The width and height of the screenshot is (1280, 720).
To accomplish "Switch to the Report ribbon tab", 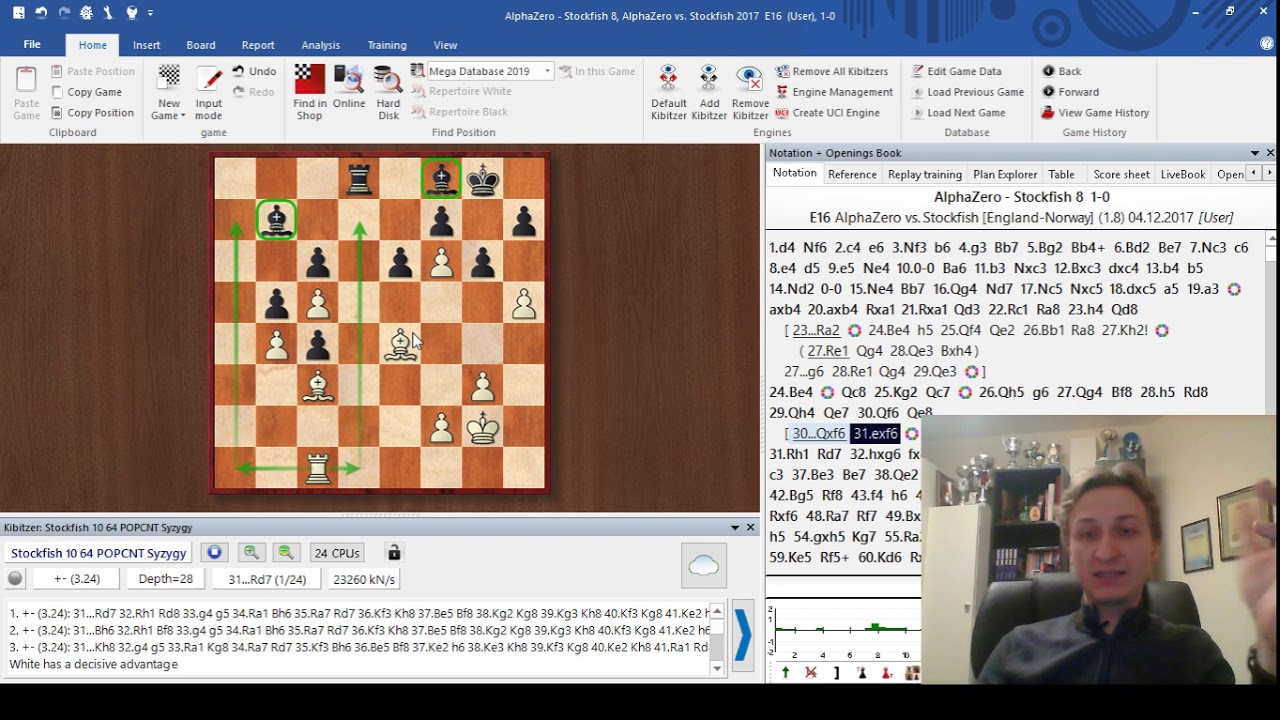I will click(x=258, y=45).
